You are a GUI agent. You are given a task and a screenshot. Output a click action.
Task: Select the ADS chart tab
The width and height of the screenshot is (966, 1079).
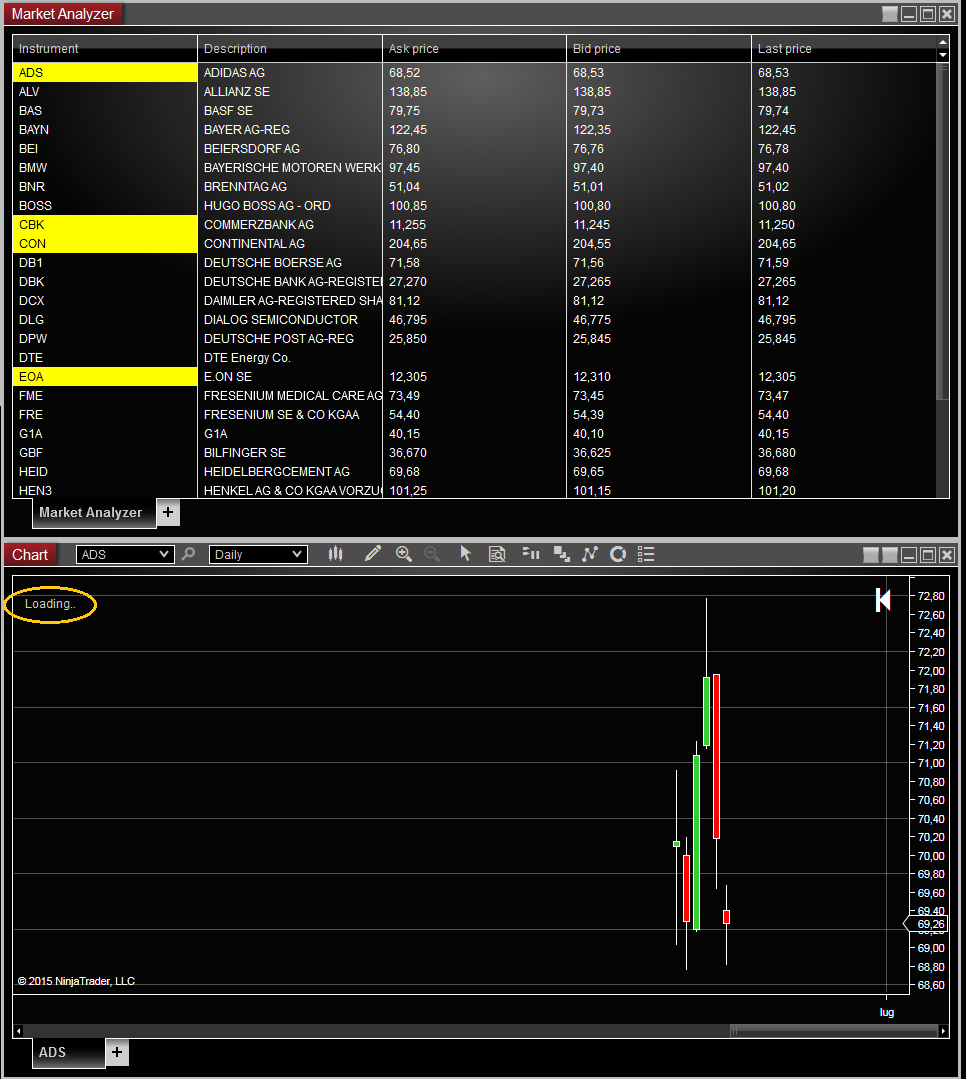68,1052
